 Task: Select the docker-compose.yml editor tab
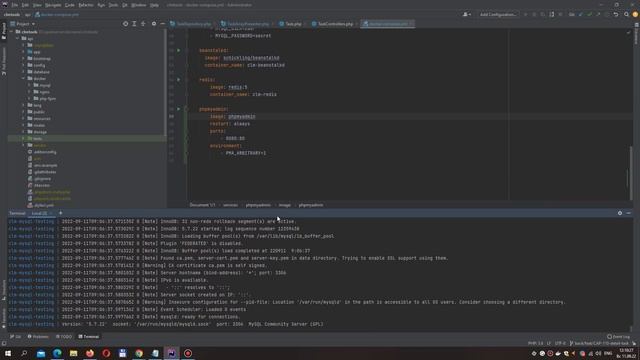(388, 24)
